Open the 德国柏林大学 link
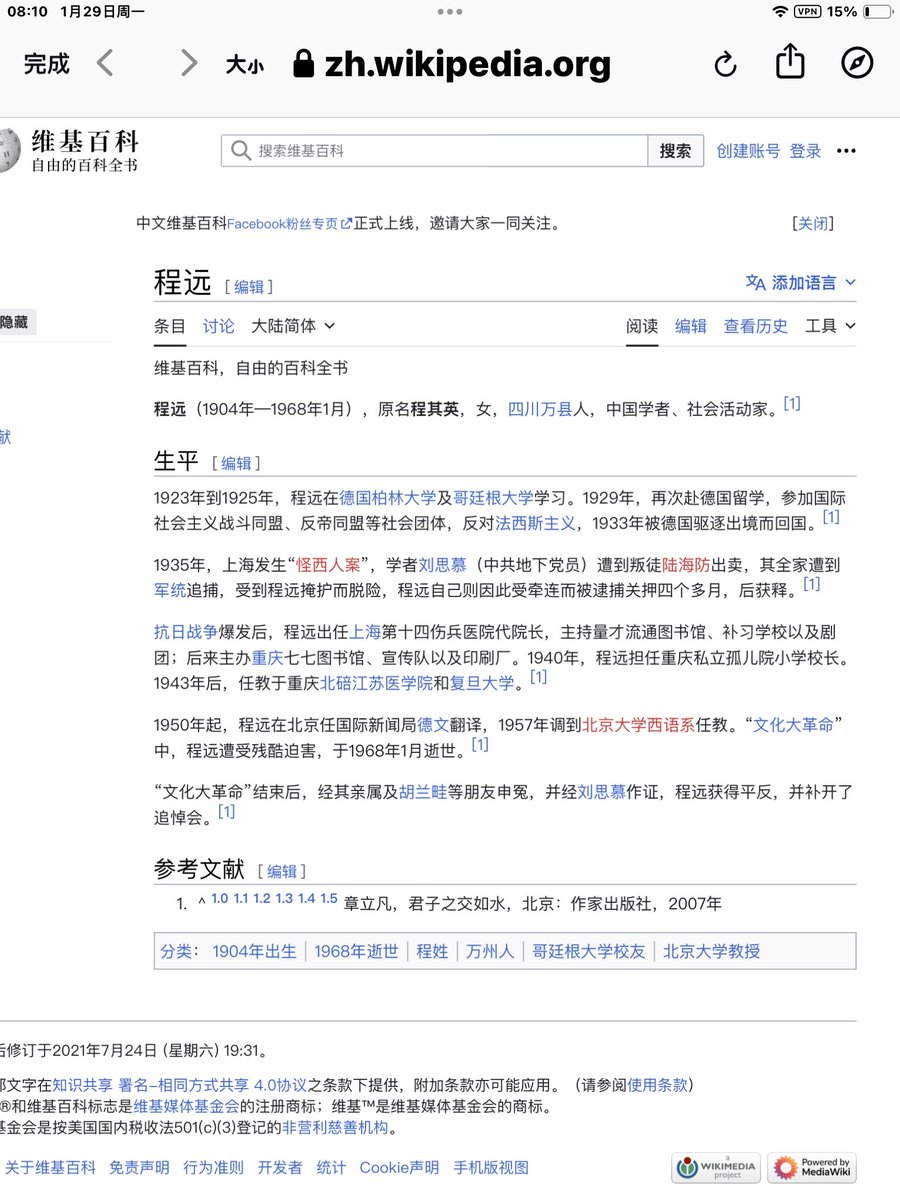The width and height of the screenshot is (900, 1200). 388,497
